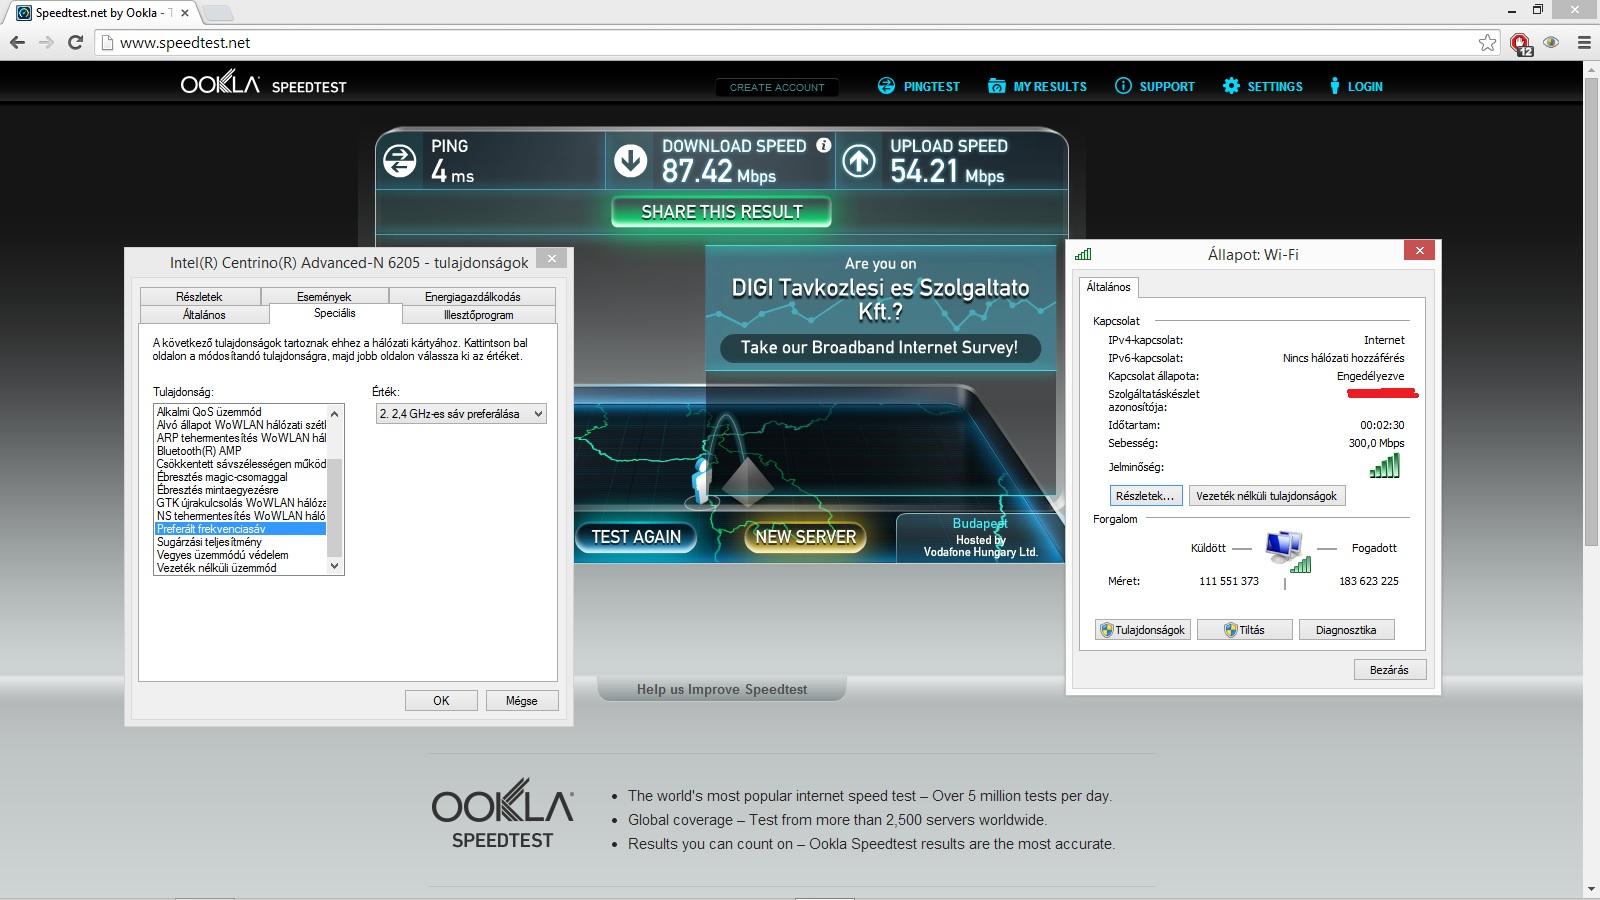Click the Support info icon
Screen dimensions: 1600x900
[1123, 86]
